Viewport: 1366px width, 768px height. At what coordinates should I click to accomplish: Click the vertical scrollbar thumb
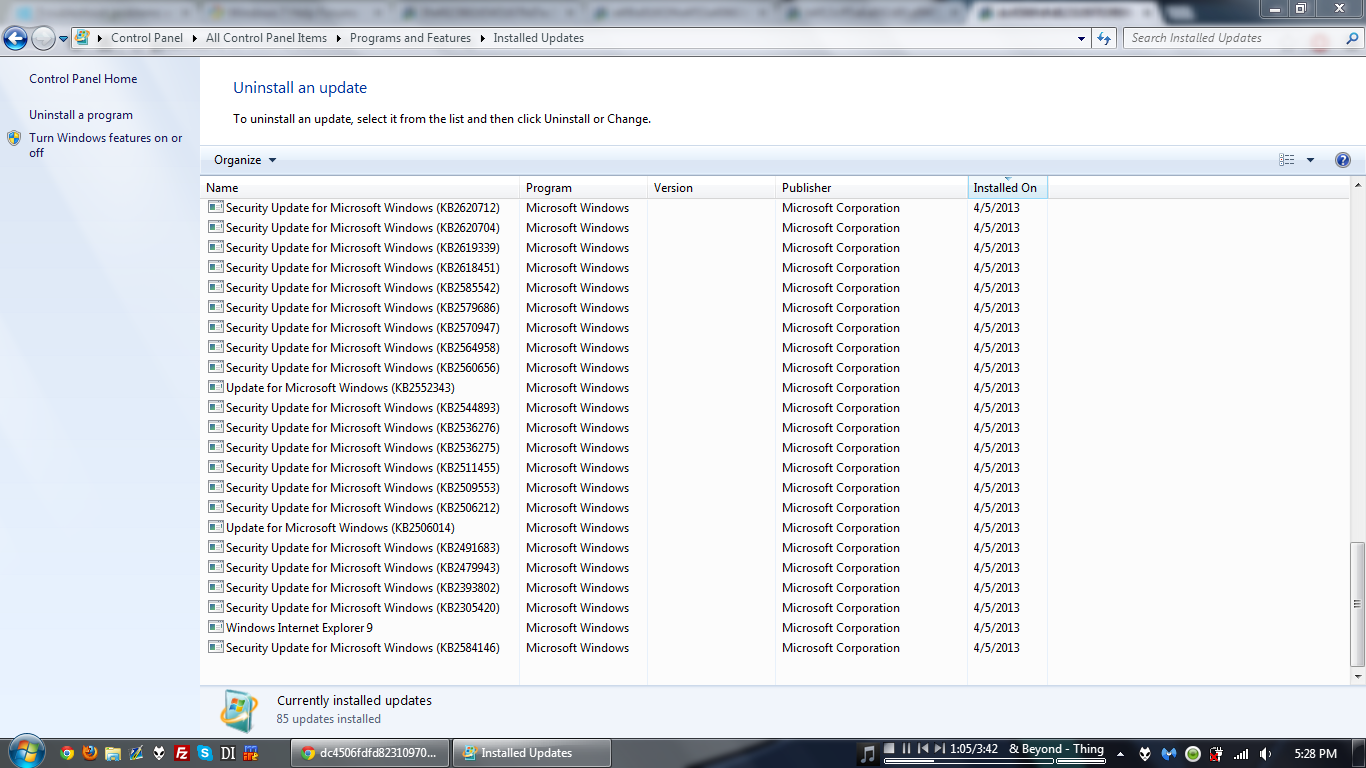point(1357,604)
